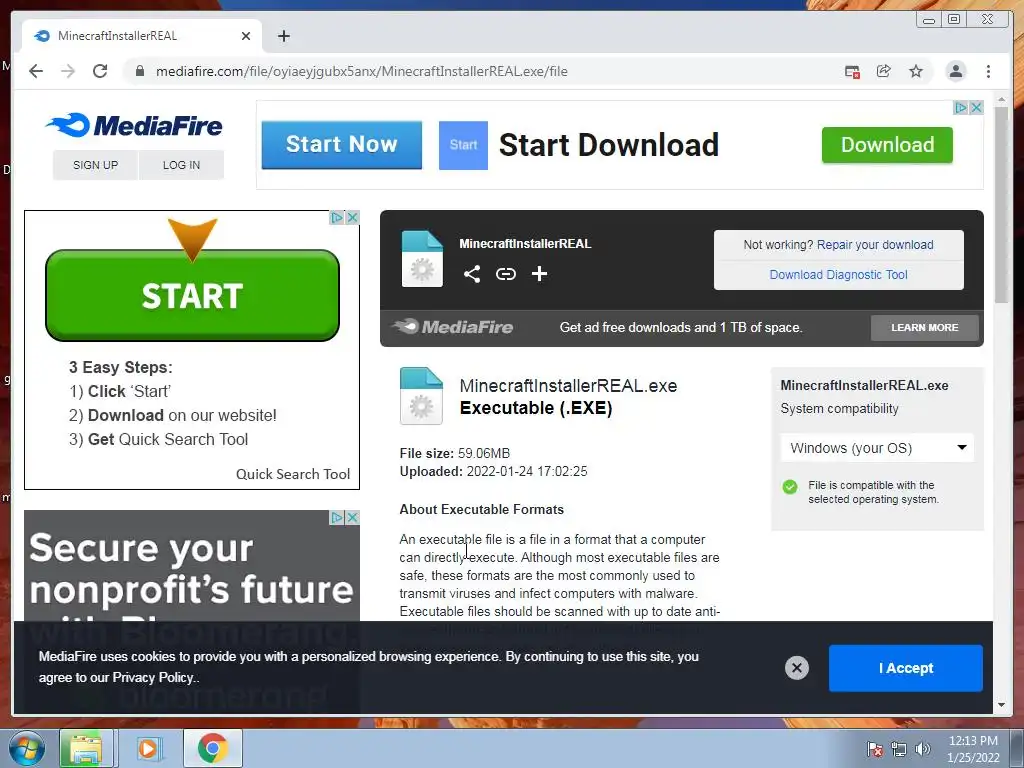The width and height of the screenshot is (1024, 768).
Task: Click the browser Back arrow
Action: pyautogui.click(x=36, y=71)
